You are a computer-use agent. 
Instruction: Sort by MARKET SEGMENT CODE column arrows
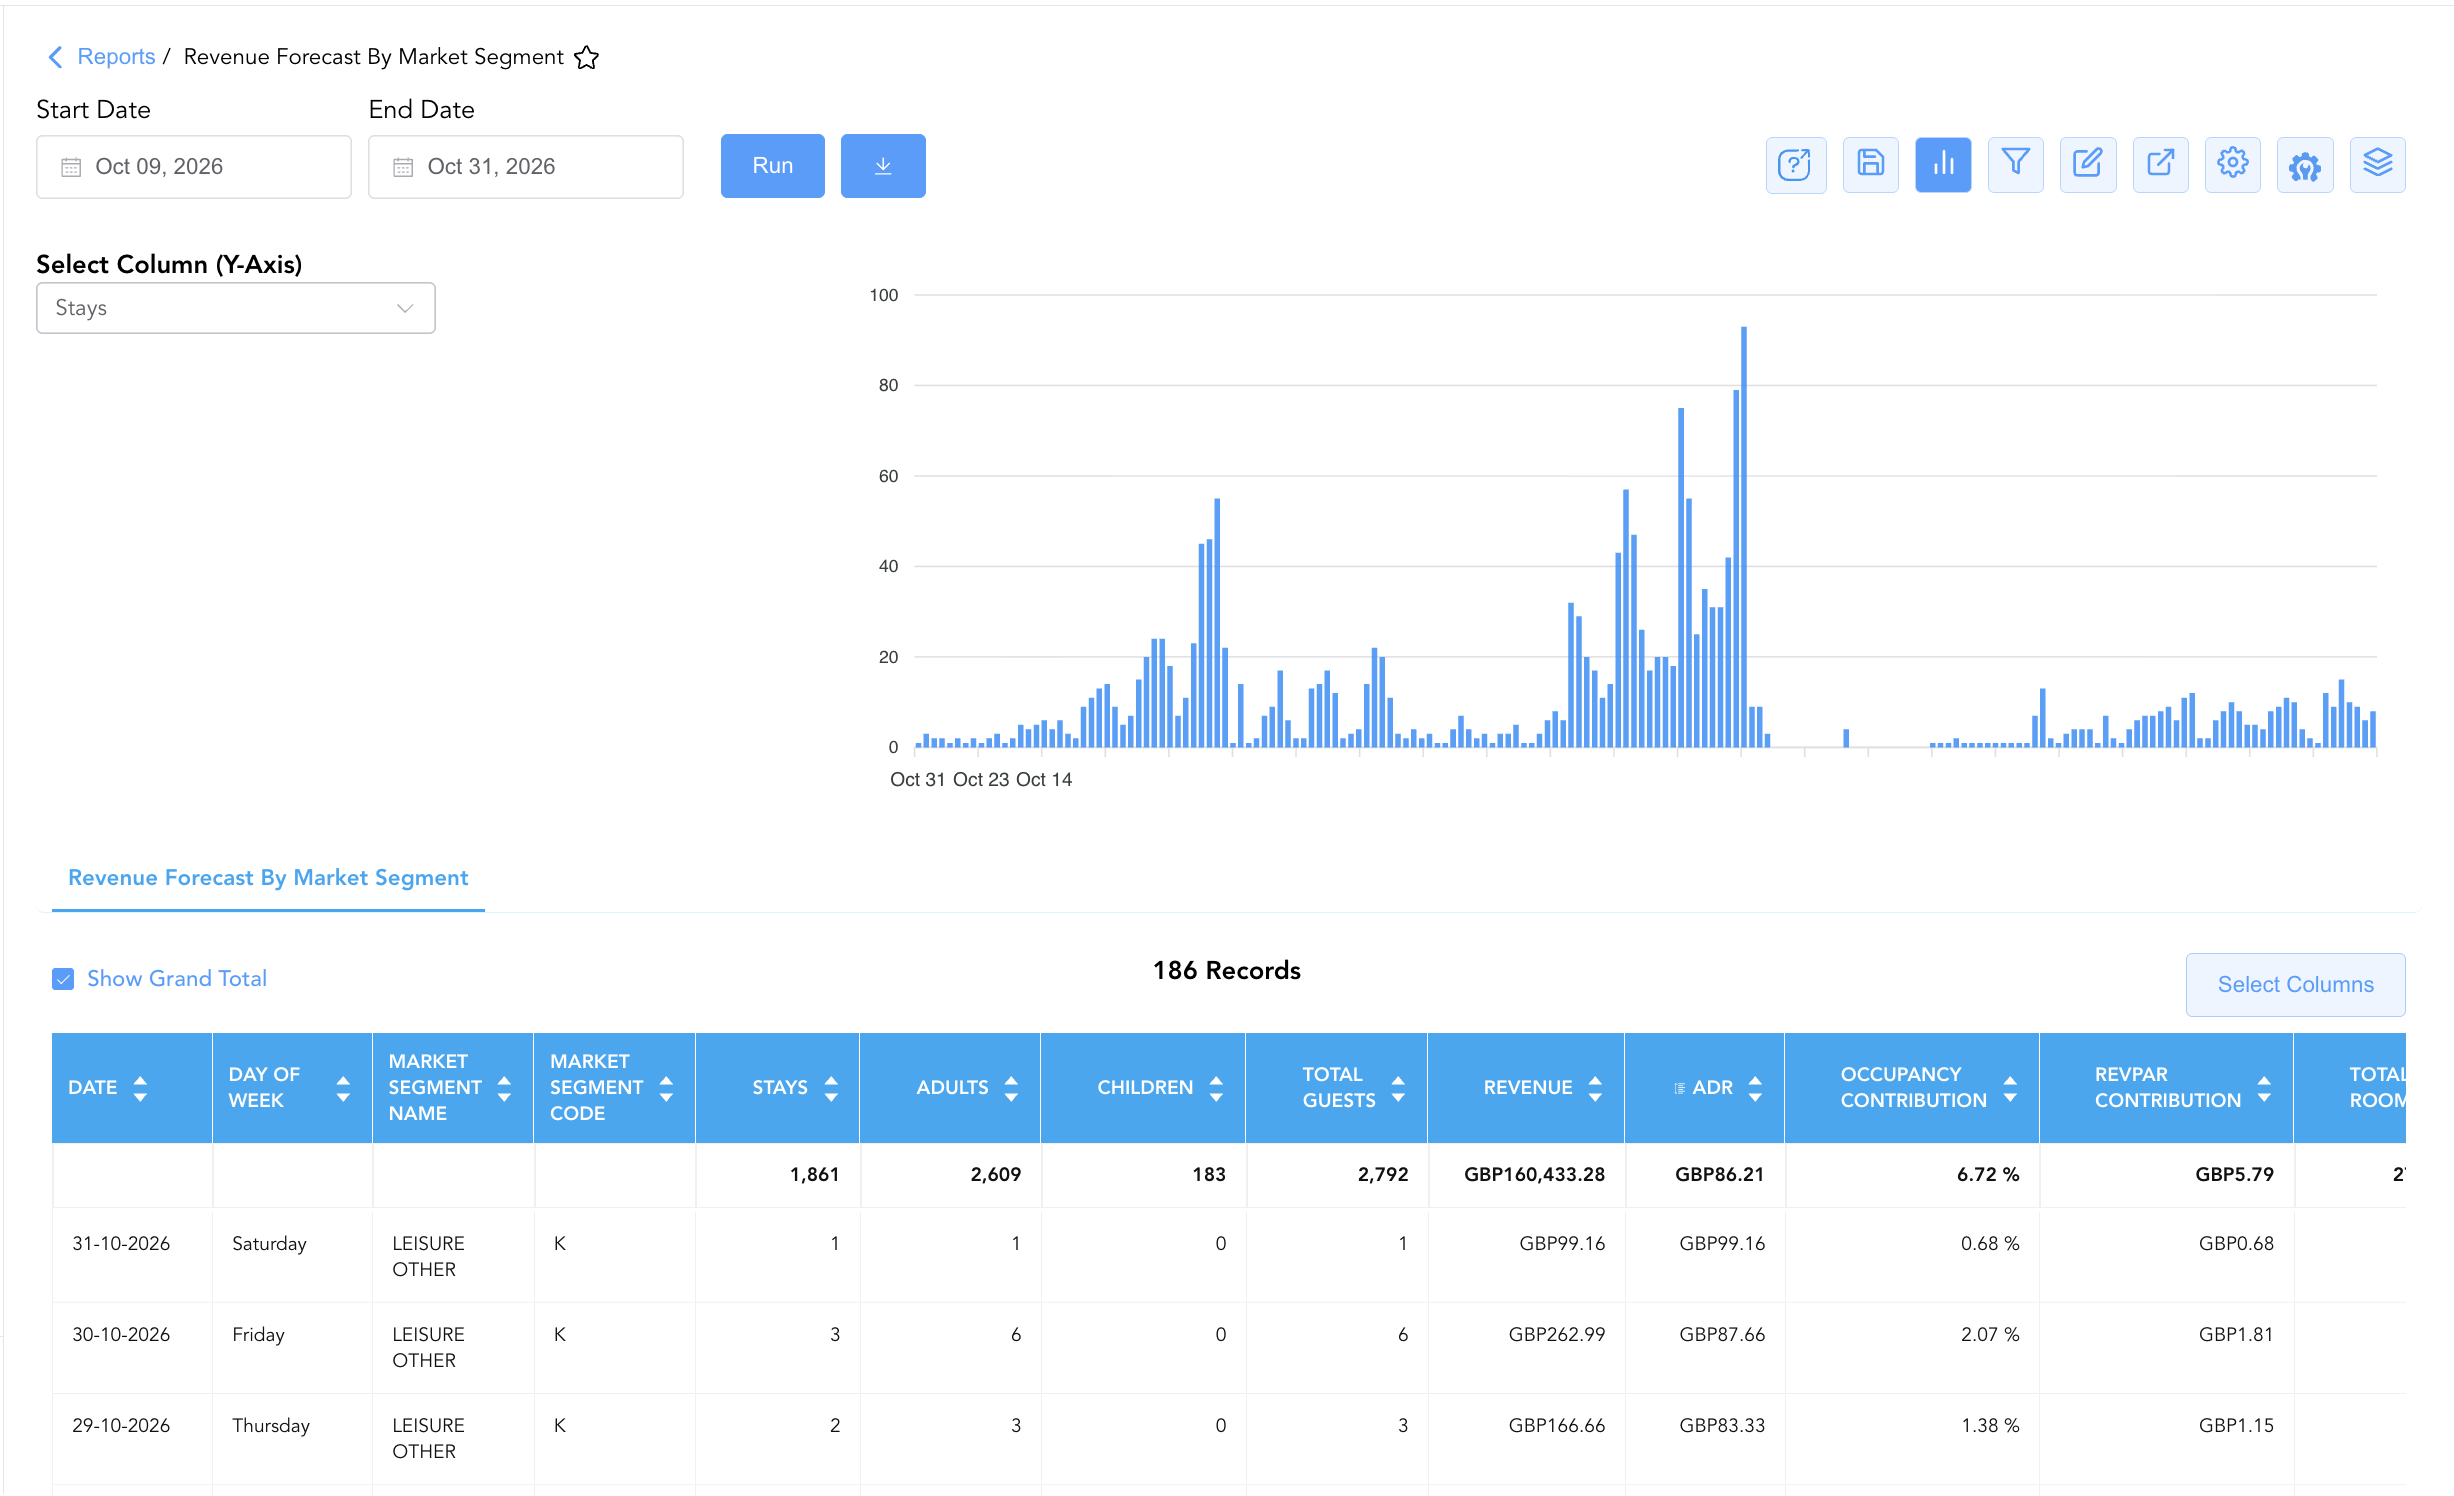tap(666, 1088)
